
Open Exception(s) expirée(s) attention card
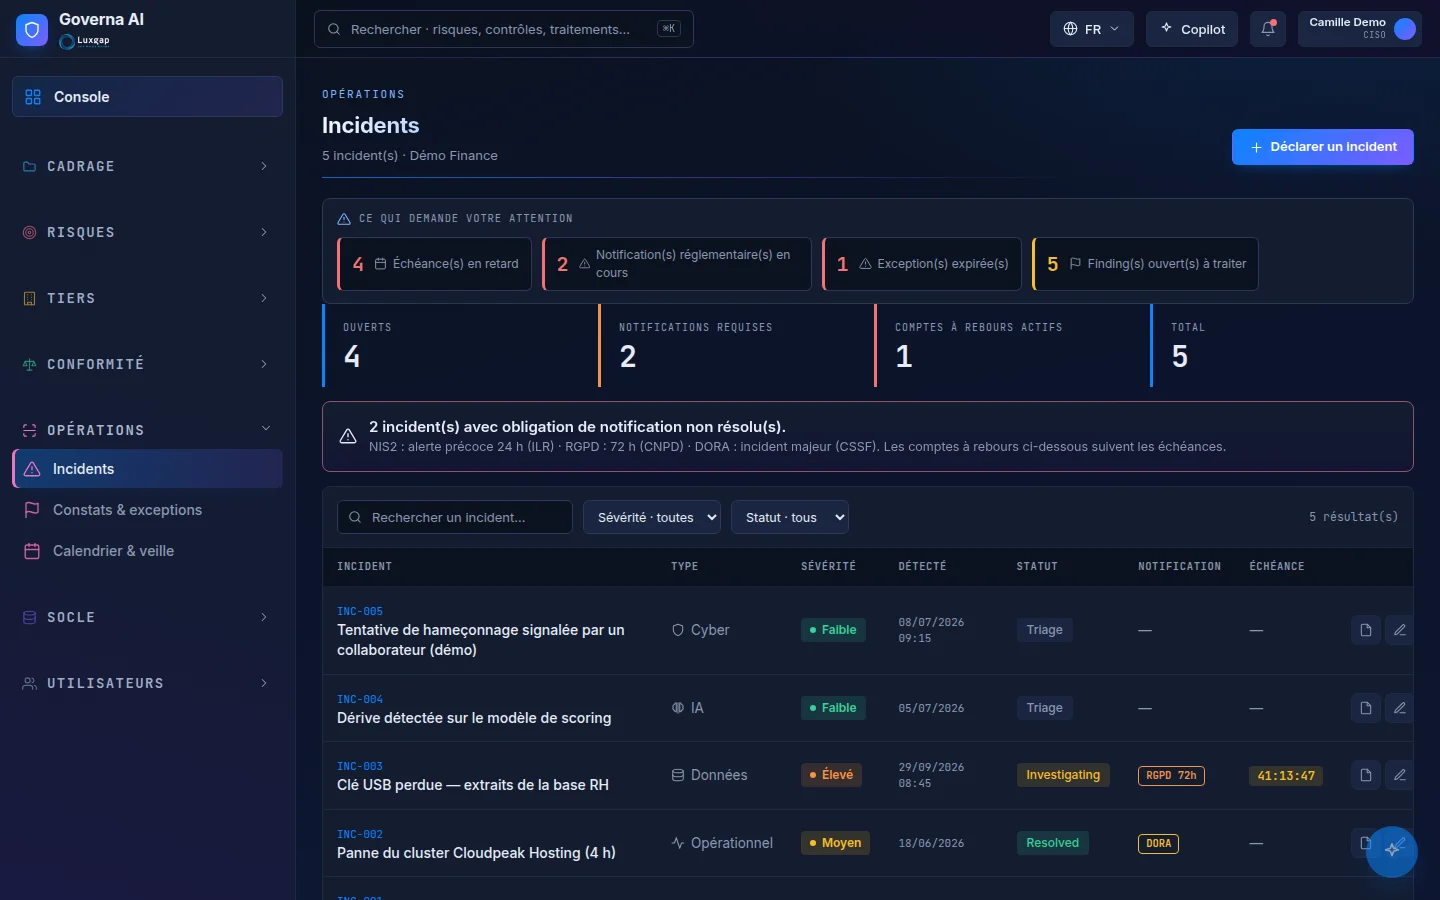[x=922, y=264]
